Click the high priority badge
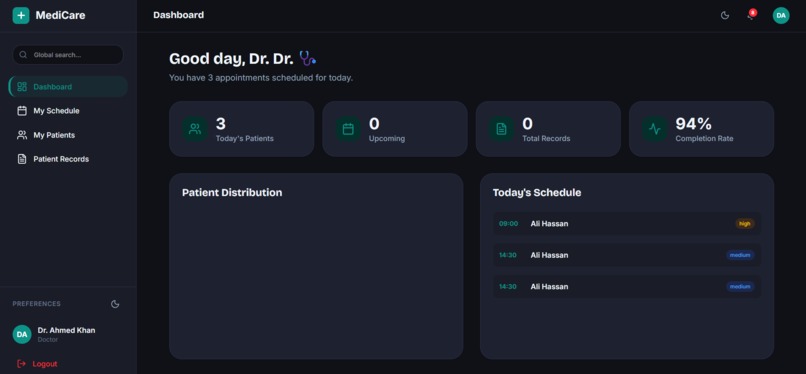 (745, 223)
